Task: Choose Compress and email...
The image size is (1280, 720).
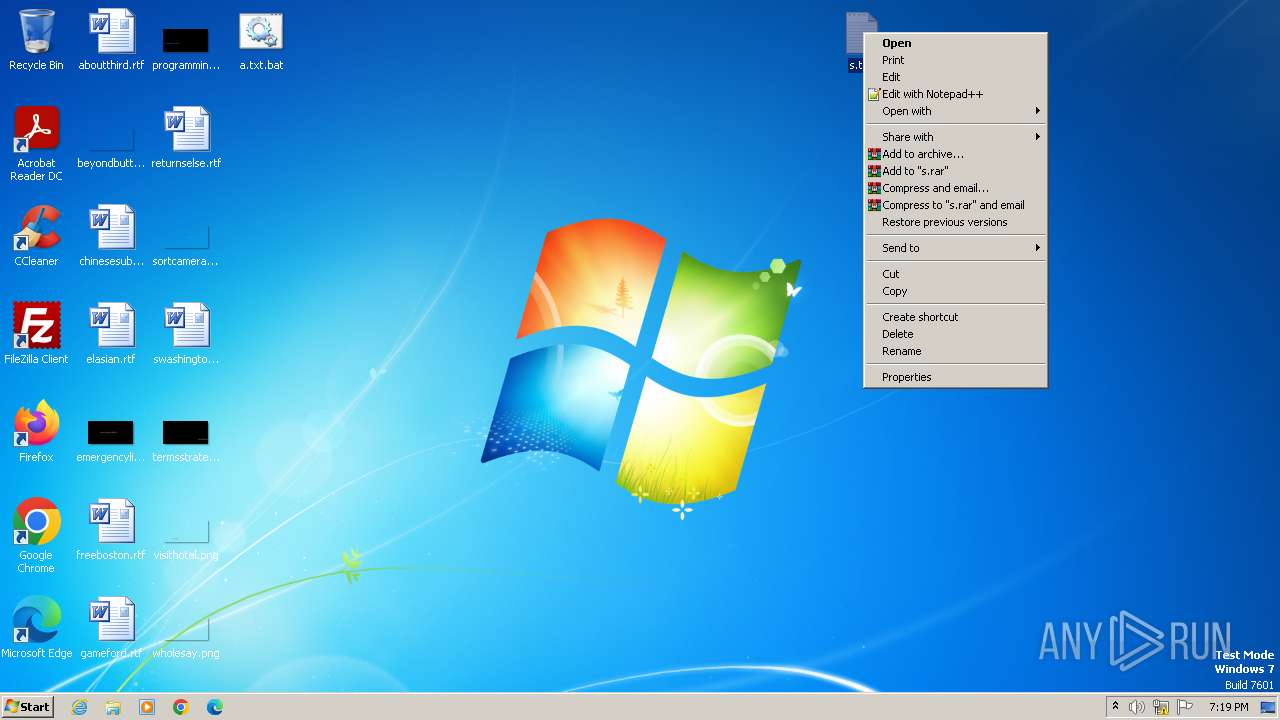Action: (955, 188)
